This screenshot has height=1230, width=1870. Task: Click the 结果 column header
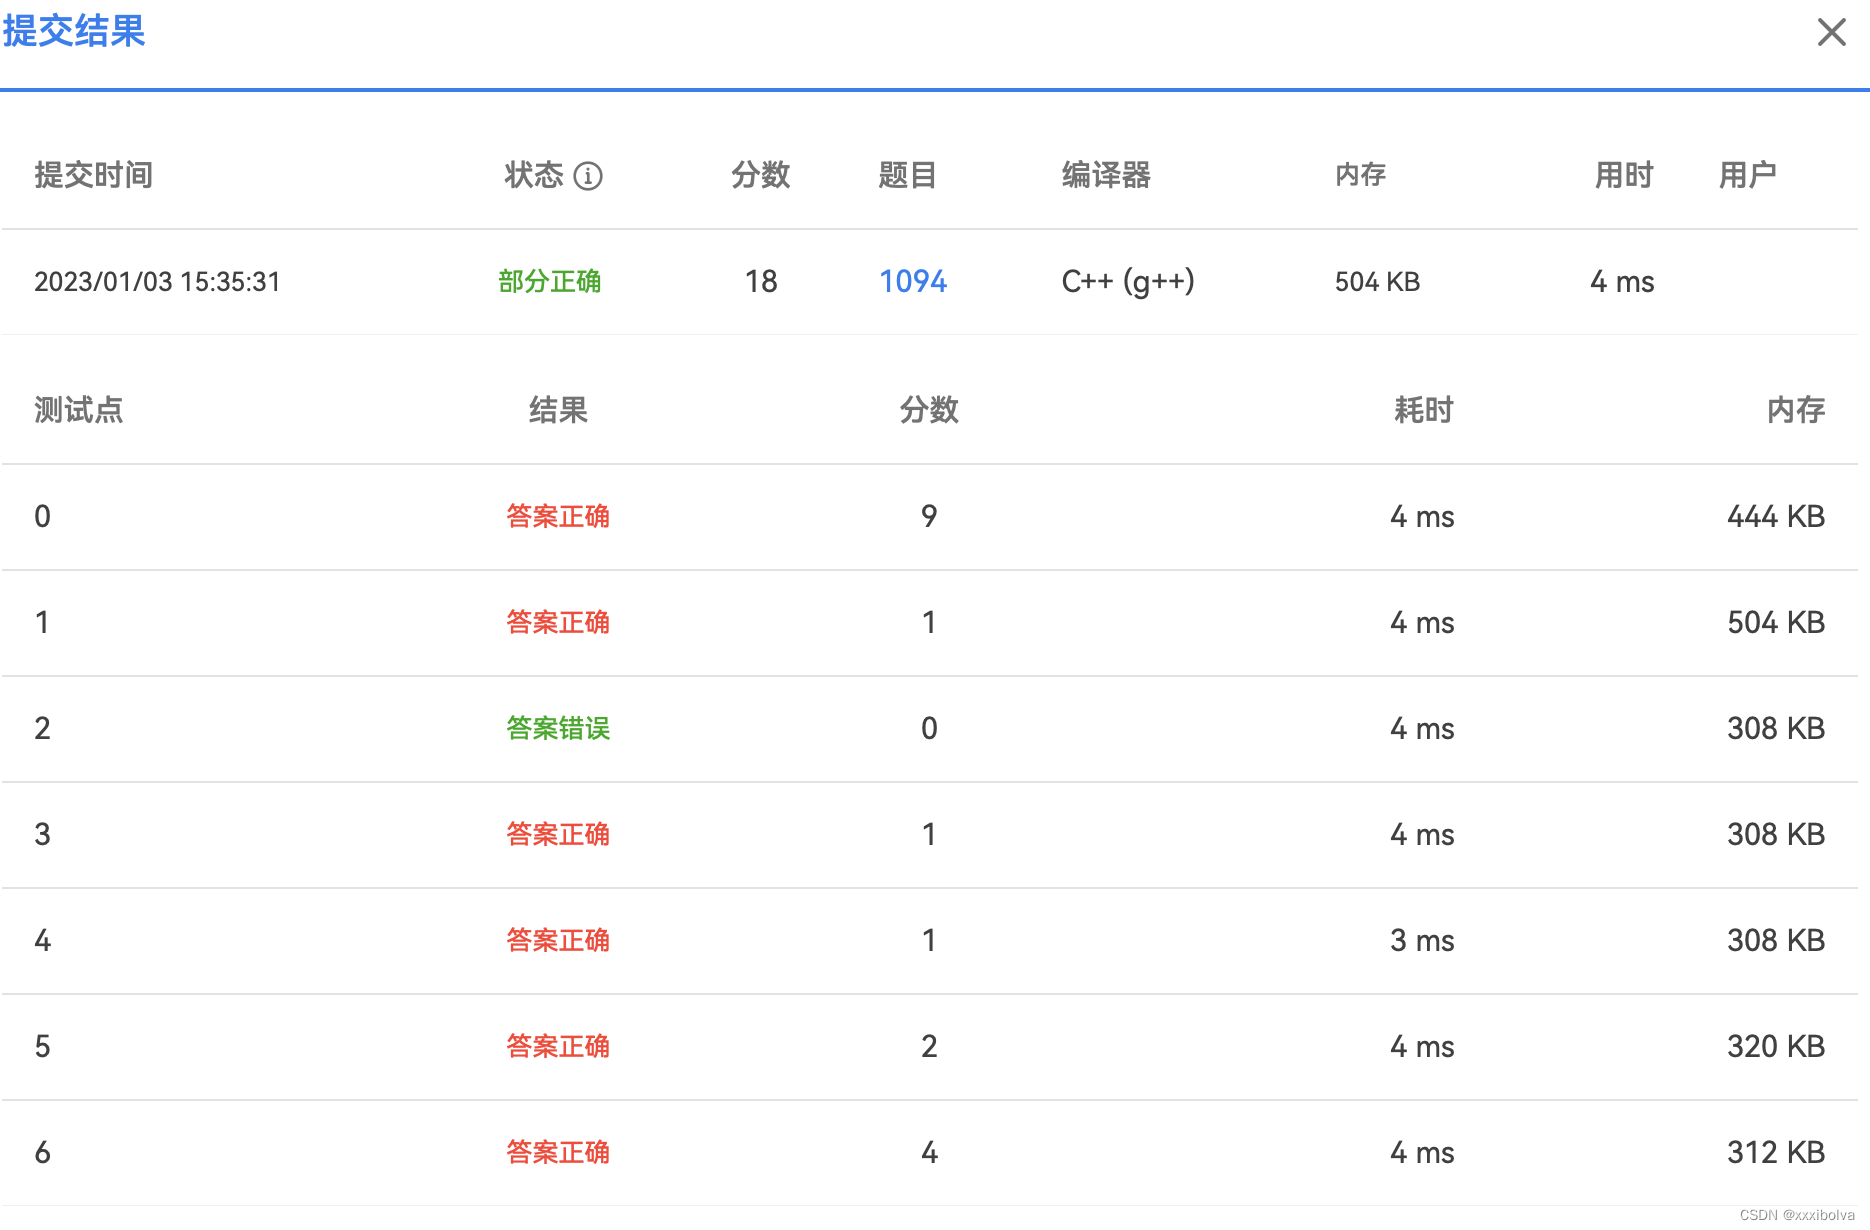[x=558, y=410]
